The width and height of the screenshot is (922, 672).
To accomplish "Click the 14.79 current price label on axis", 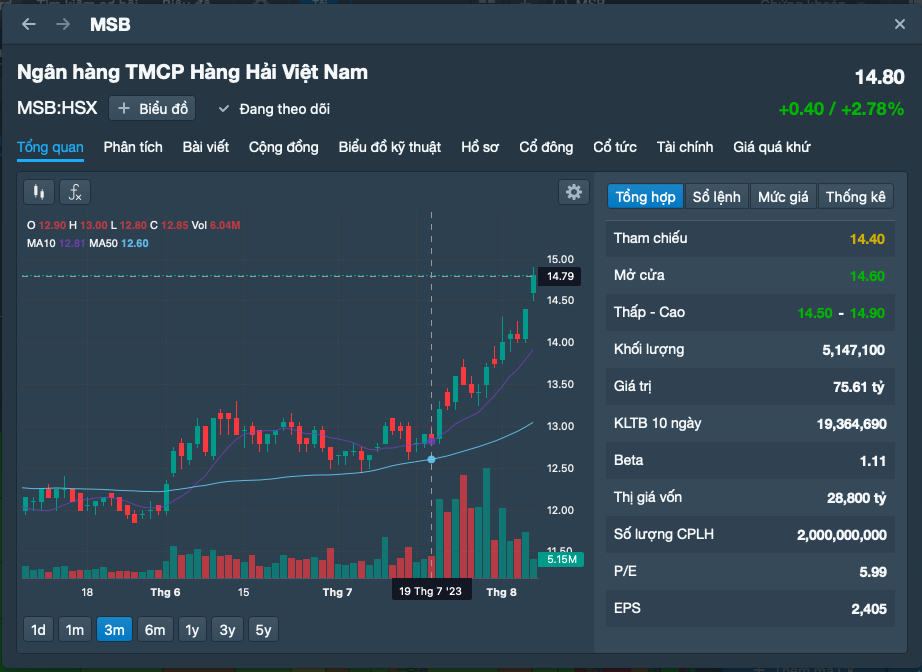I will pos(560,276).
